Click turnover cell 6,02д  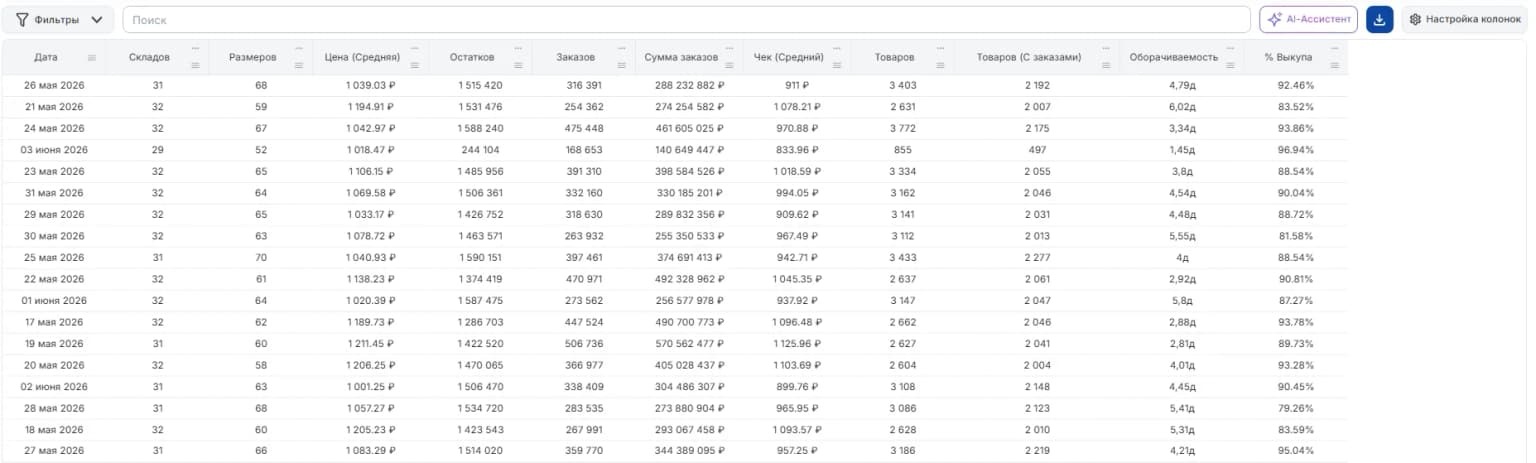pos(1182,107)
